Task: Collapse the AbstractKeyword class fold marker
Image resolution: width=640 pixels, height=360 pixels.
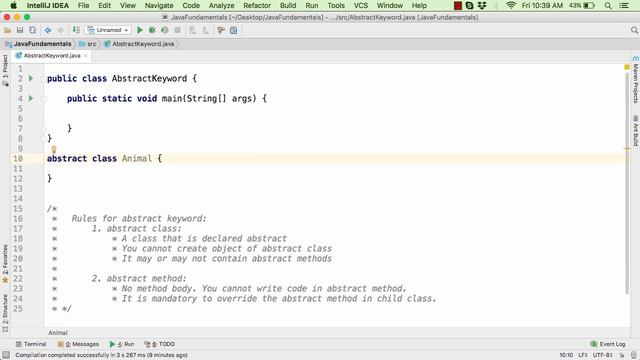Action: 44,78
